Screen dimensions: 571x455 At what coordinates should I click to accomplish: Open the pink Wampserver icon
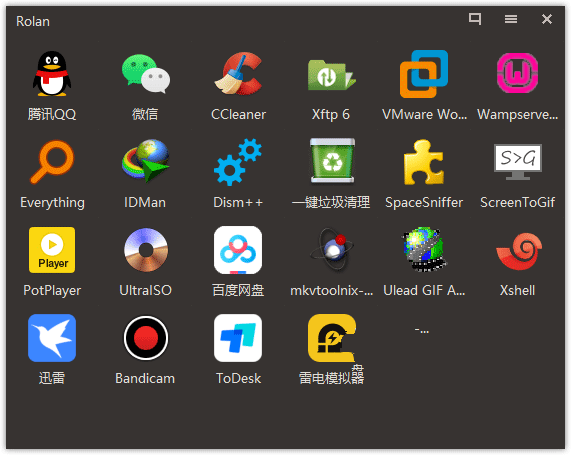pyautogui.click(x=517, y=73)
